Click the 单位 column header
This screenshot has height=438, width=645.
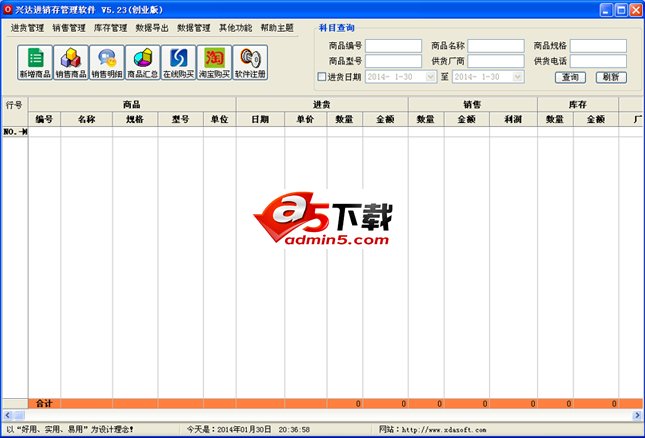(219, 119)
